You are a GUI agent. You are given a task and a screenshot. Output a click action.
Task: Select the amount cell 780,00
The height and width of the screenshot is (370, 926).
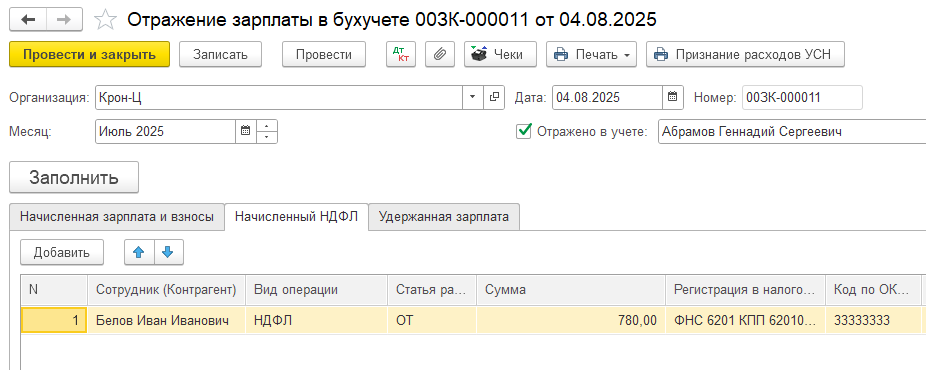(571, 320)
